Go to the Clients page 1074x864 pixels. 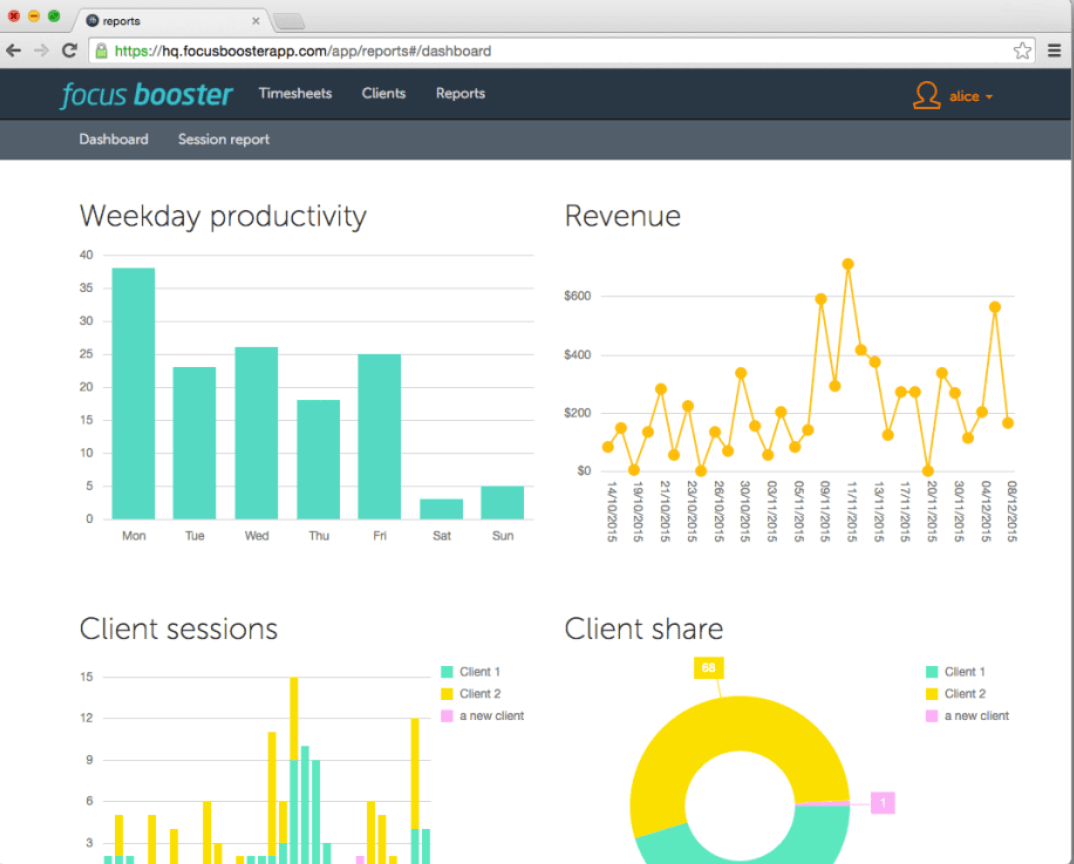[x=384, y=93]
